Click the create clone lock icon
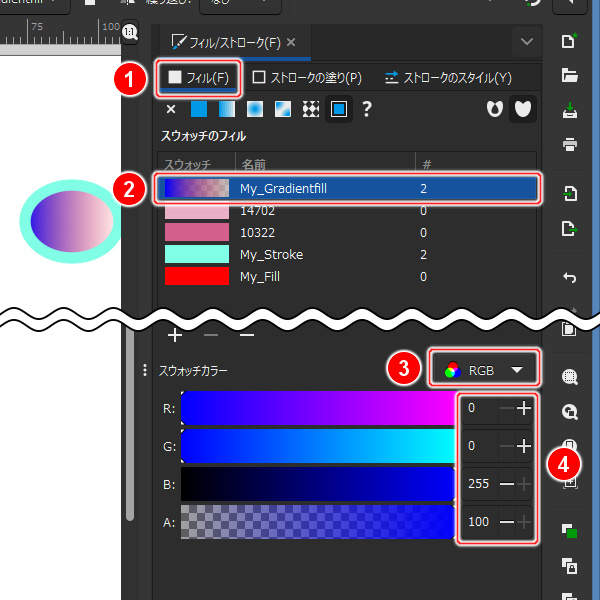The width and height of the screenshot is (600, 600). tap(569, 566)
